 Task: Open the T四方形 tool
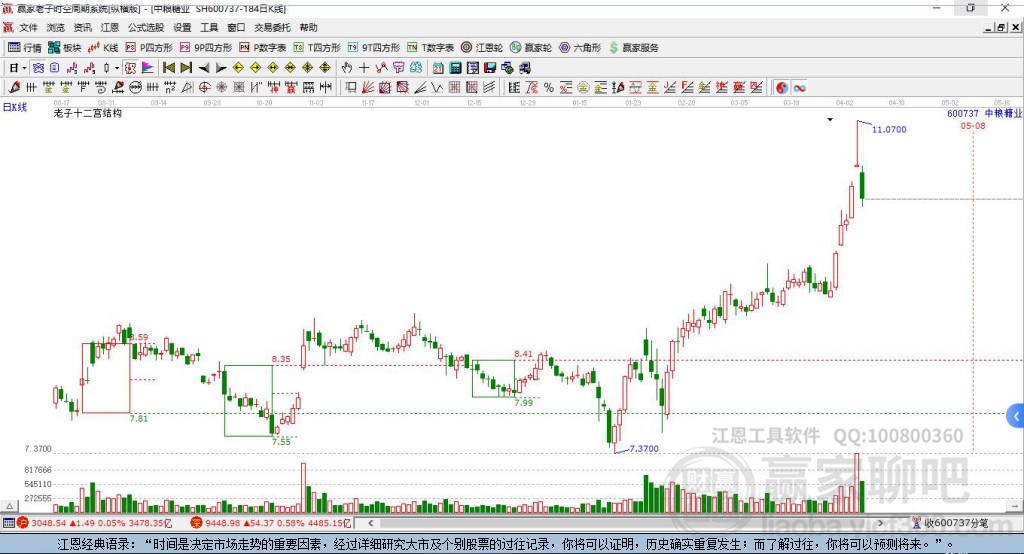coord(317,48)
